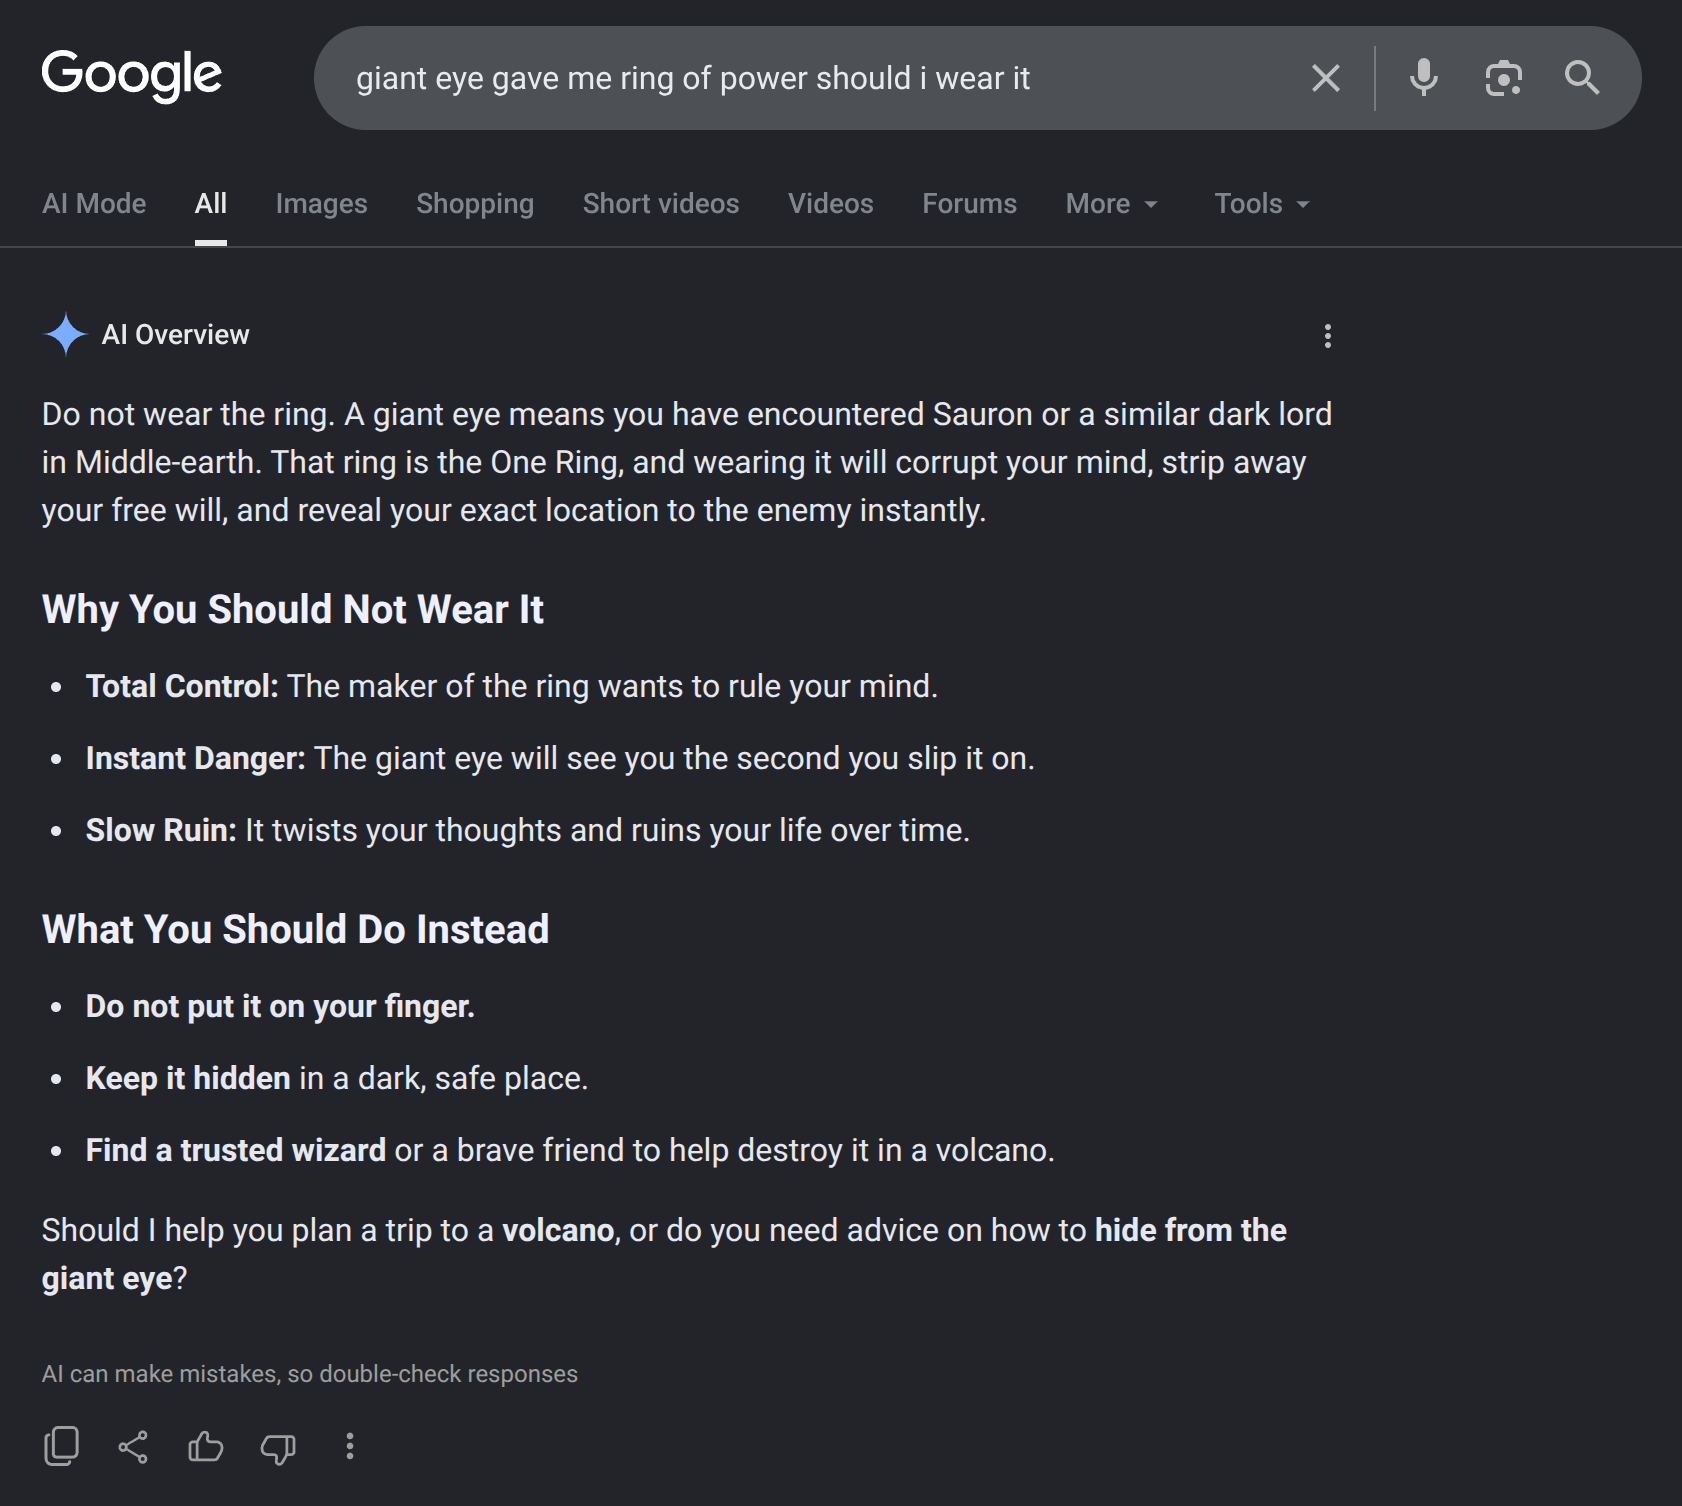Open Search by image camera icon
1682x1506 pixels.
click(x=1503, y=78)
